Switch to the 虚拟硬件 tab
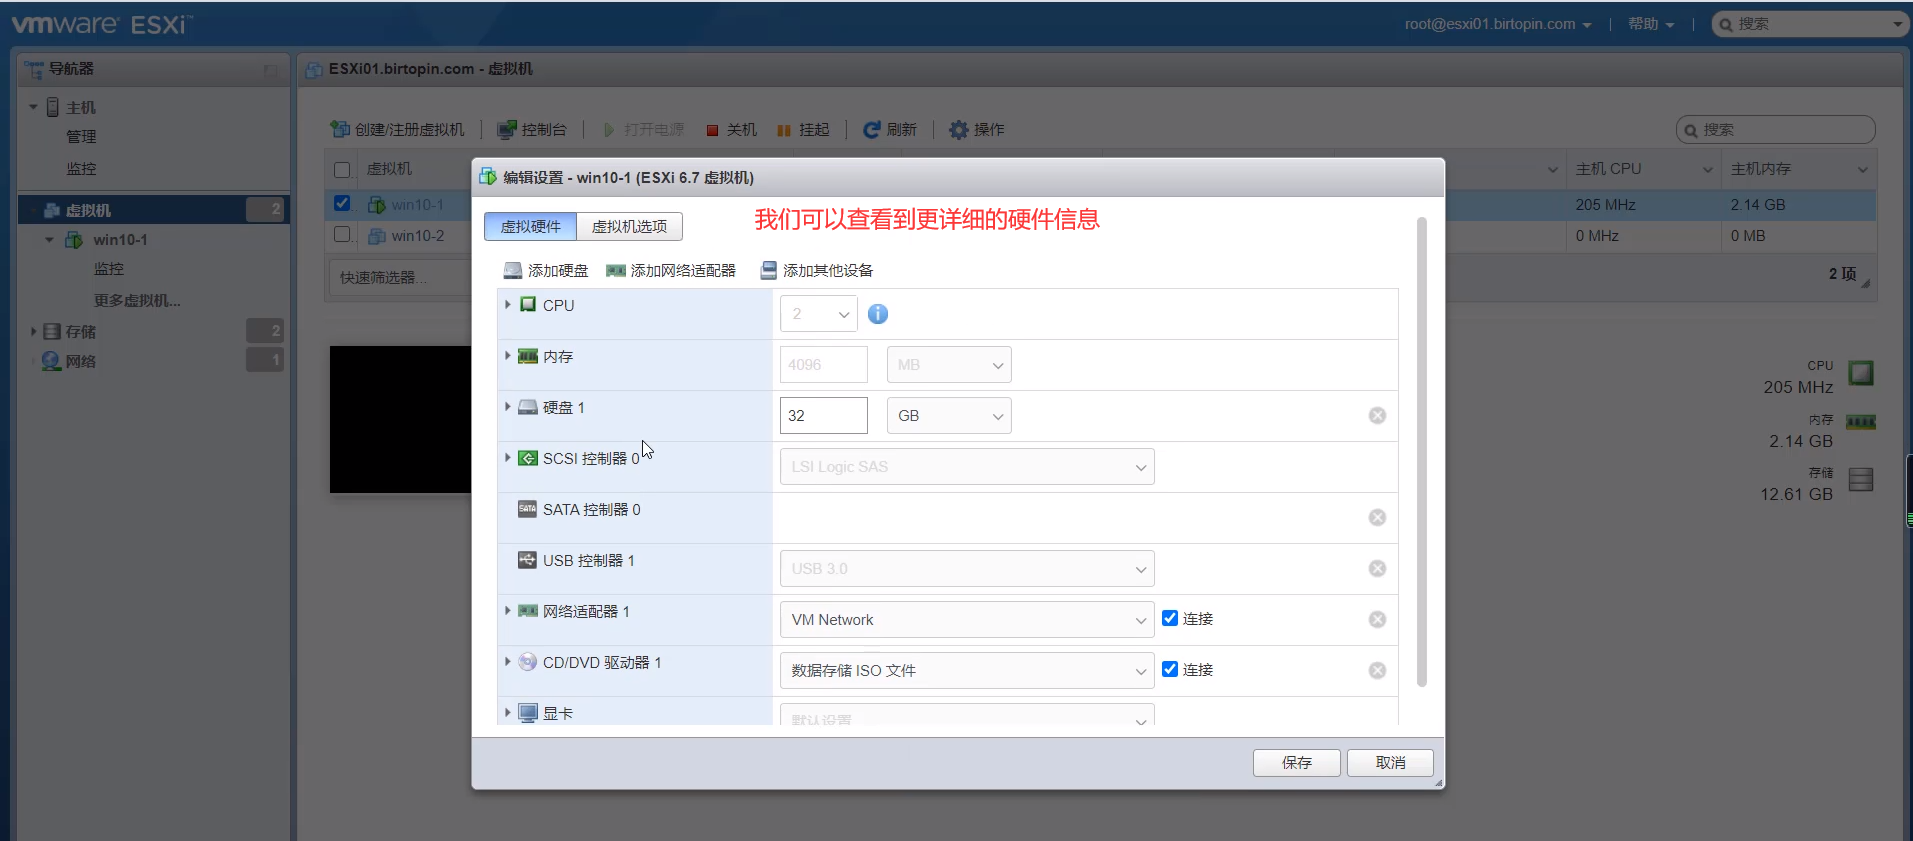The width and height of the screenshot is (1913, 841). [x=530, y=227]
